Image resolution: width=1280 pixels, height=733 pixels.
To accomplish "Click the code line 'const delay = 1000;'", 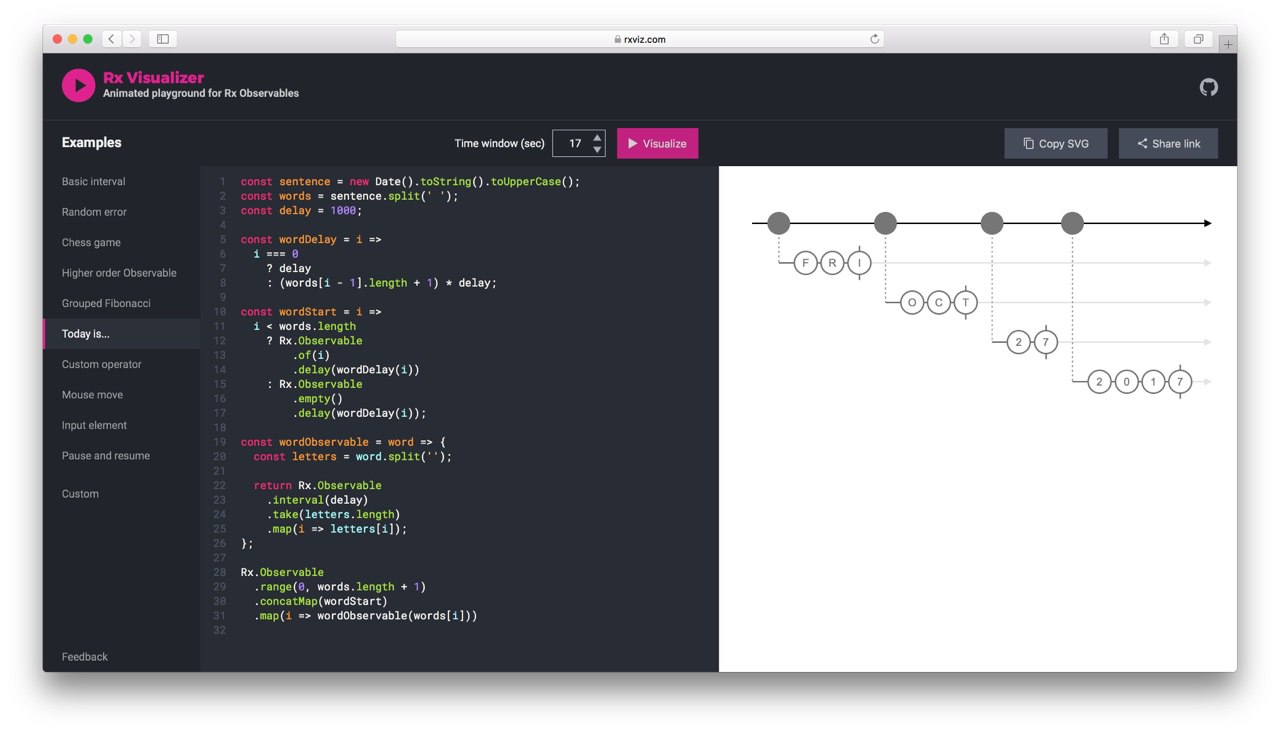I will click(x=301, y=211).
